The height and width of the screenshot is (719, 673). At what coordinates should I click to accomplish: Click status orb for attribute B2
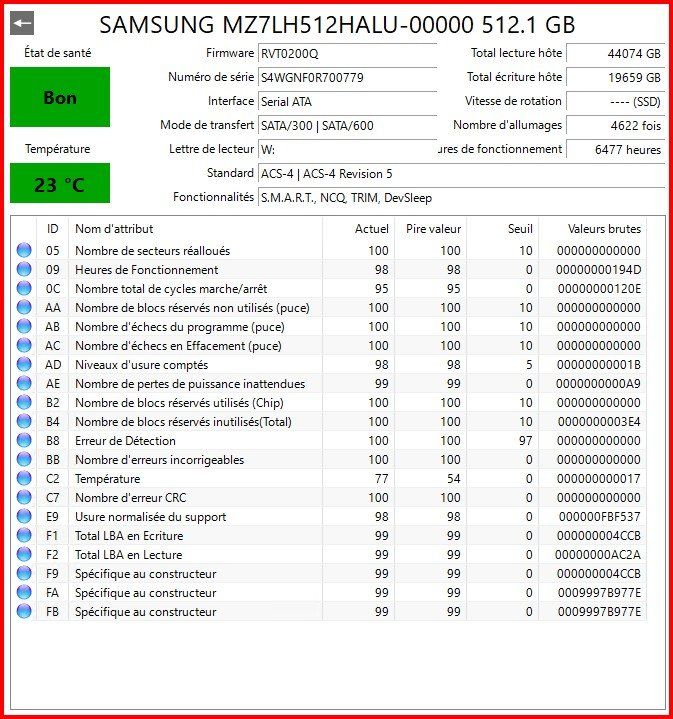[24, 403]
